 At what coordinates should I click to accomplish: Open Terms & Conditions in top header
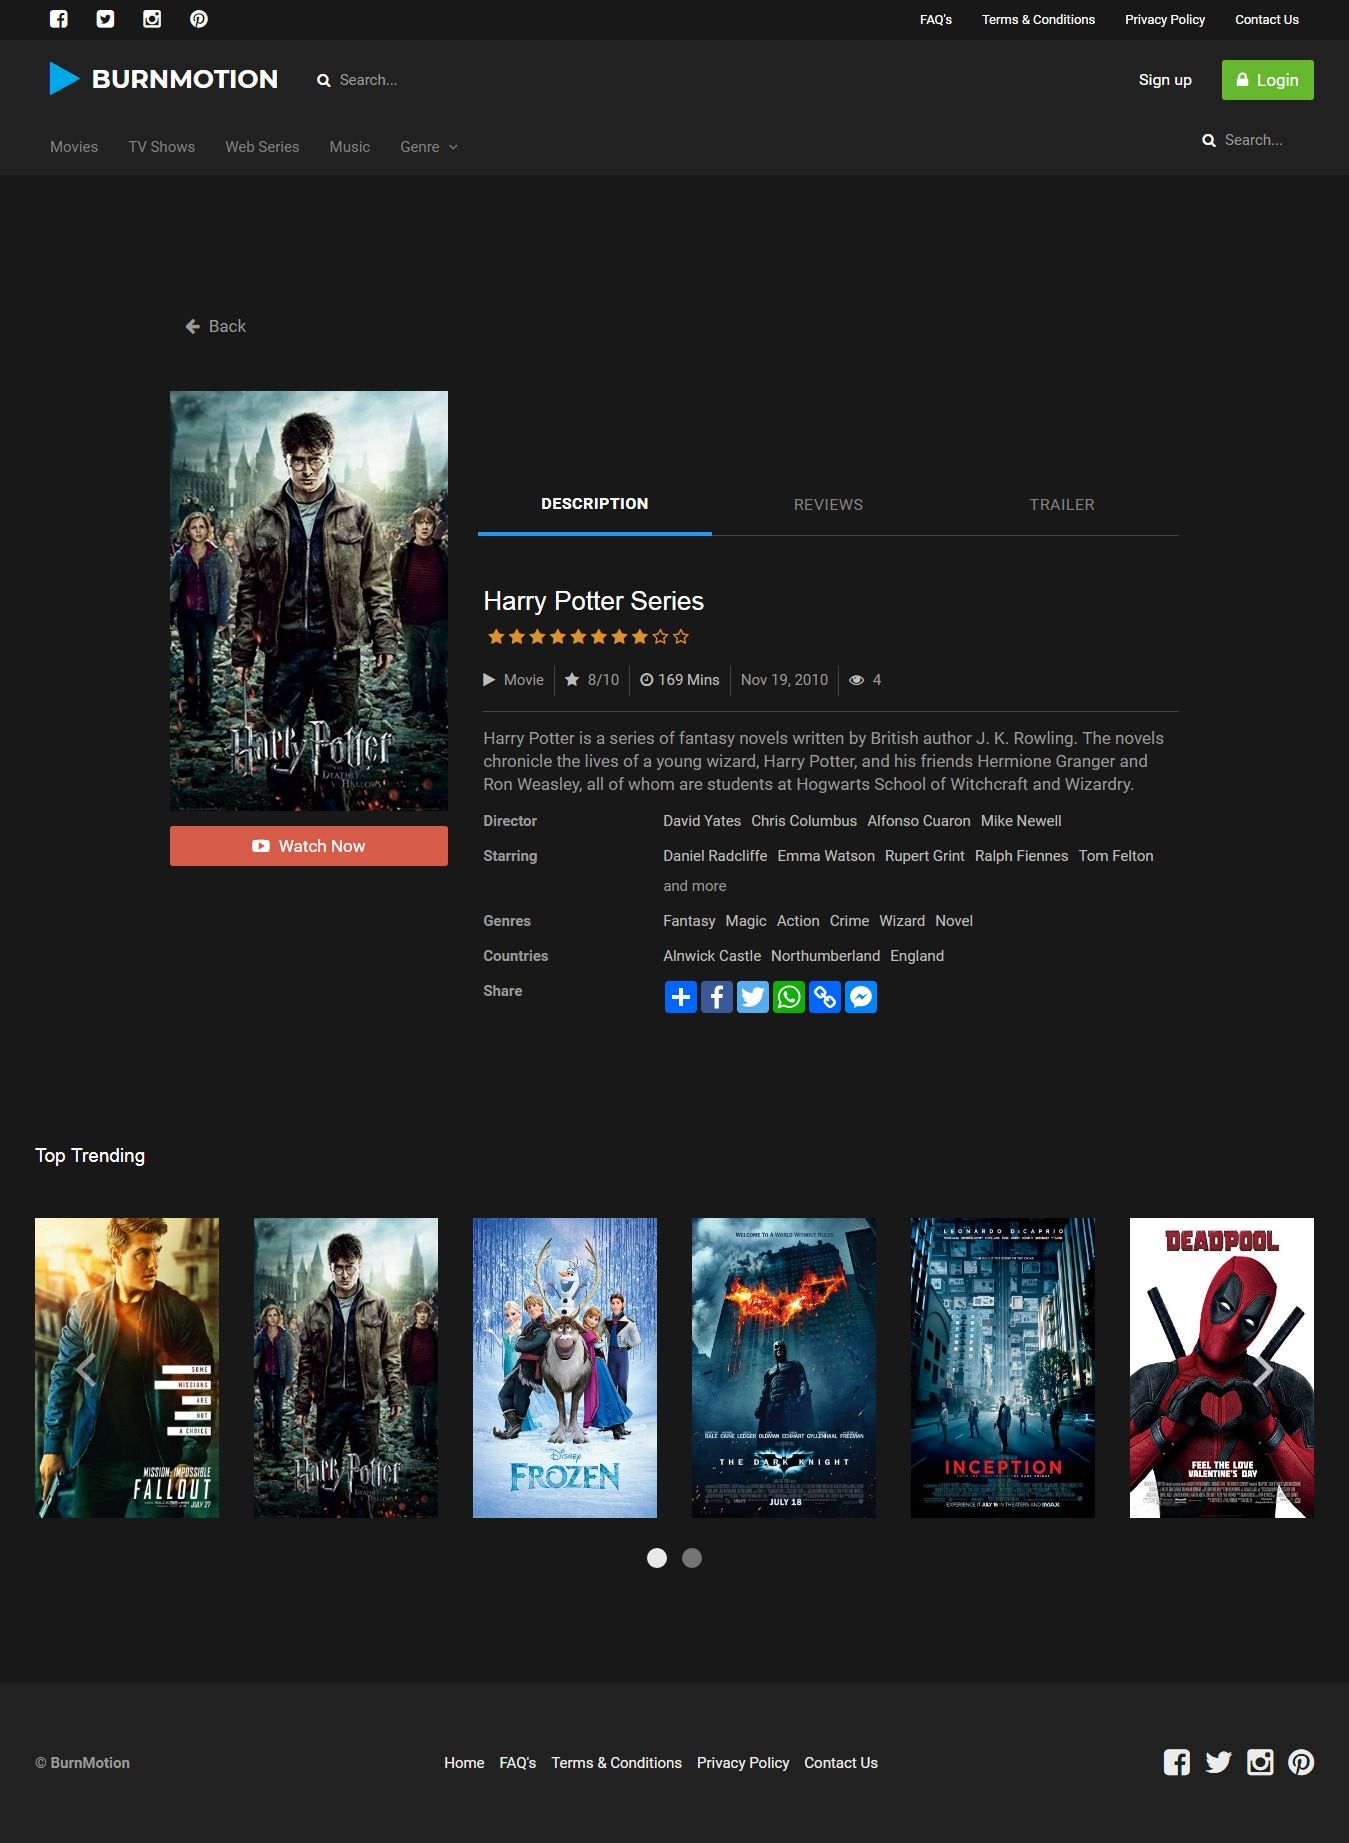[1038, 19]
